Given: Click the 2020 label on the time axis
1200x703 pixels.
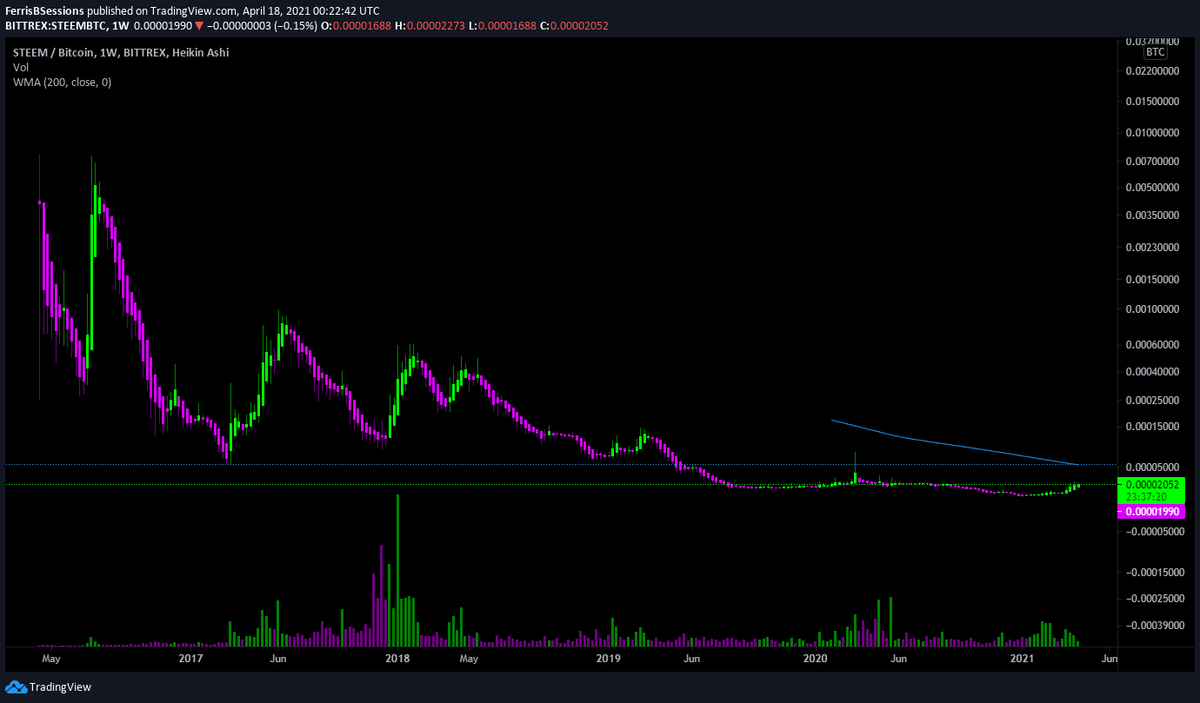Looking at the screenshot, I should click(815, 659).
